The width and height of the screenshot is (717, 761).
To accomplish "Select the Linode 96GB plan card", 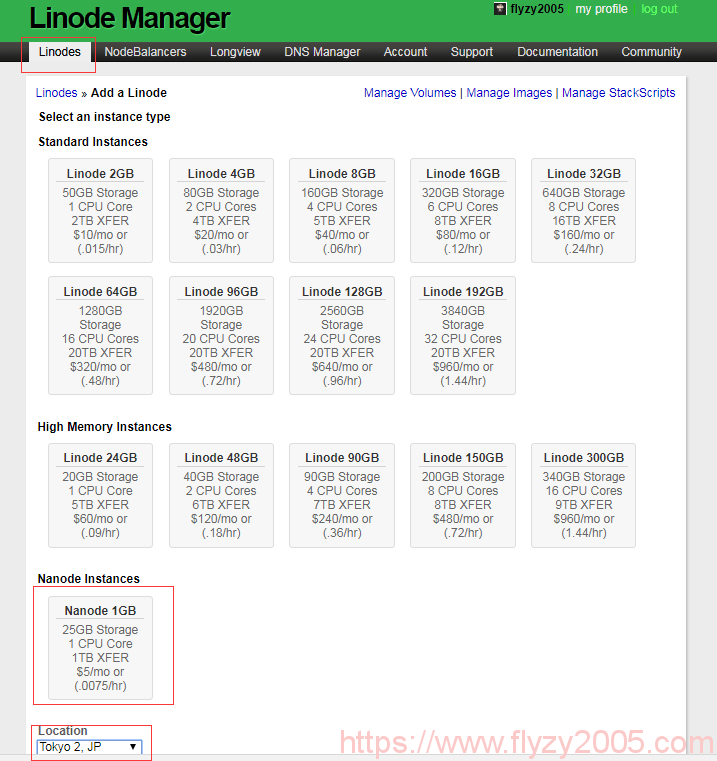I will click(221, 335).
